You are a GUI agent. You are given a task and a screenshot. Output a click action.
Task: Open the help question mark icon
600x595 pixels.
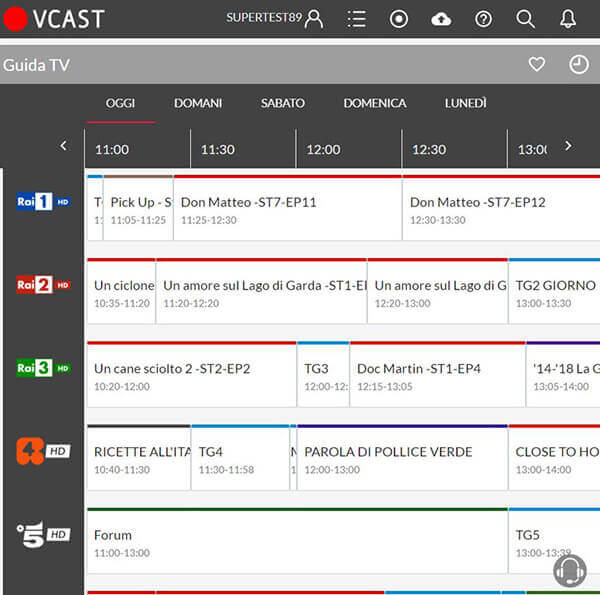483,19
